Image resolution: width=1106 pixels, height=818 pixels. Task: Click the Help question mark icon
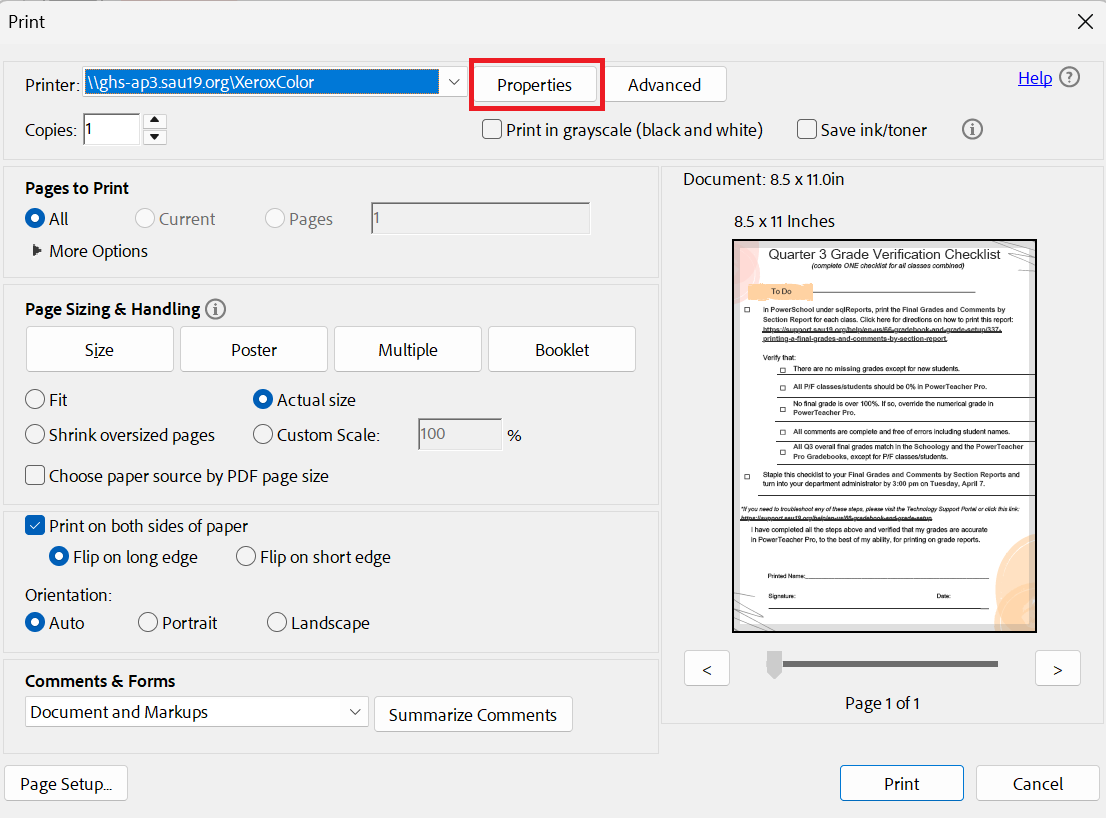click(x=1069, y=78)
